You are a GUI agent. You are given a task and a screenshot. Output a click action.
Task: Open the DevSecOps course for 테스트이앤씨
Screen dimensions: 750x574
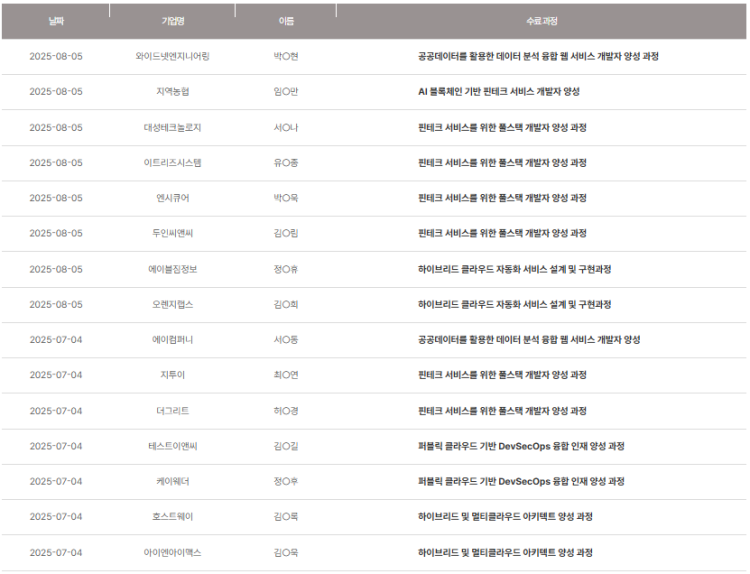point(521,446)
